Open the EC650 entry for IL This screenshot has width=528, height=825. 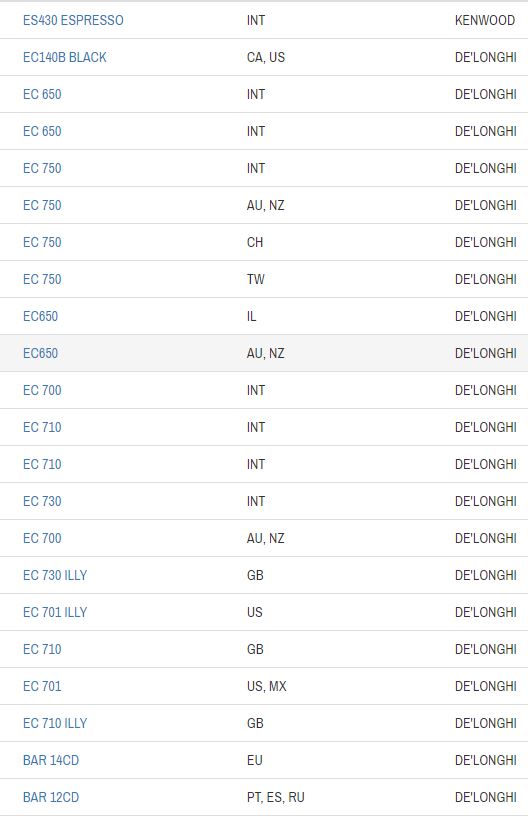40,316
